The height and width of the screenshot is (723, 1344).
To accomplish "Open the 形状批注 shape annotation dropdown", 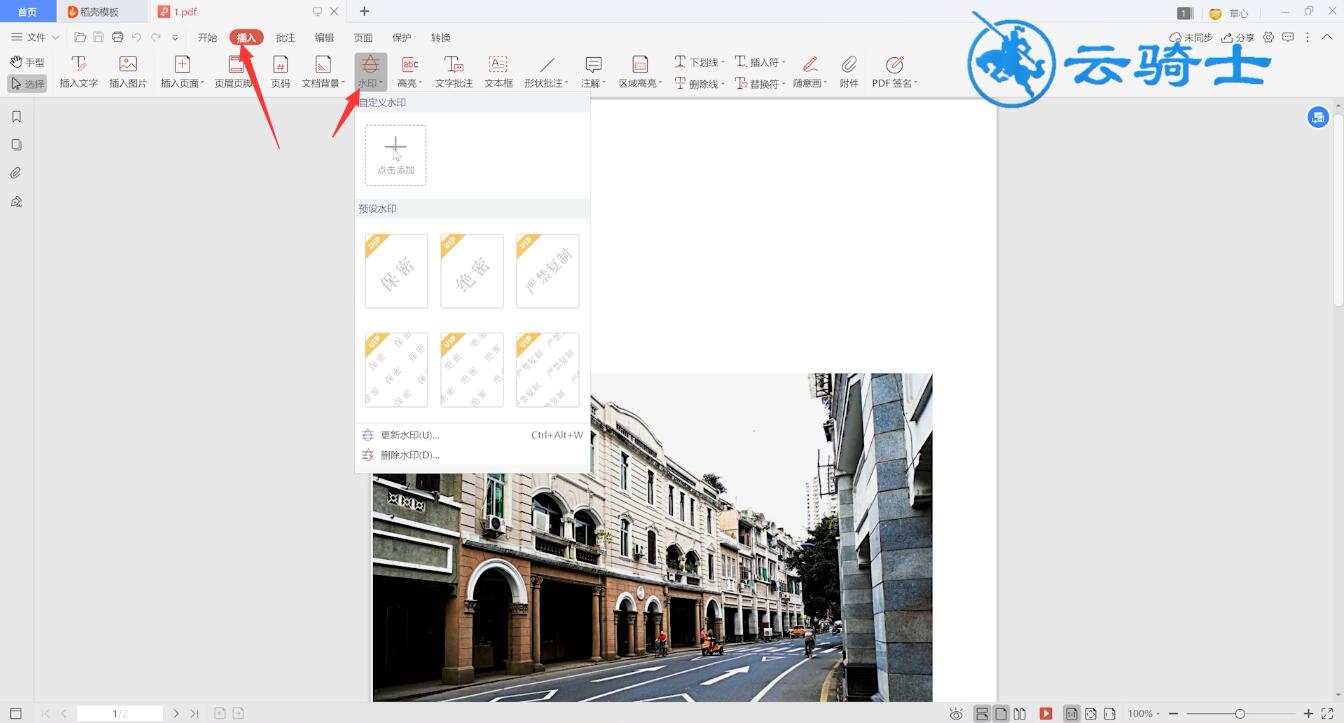I will [546, 72].
